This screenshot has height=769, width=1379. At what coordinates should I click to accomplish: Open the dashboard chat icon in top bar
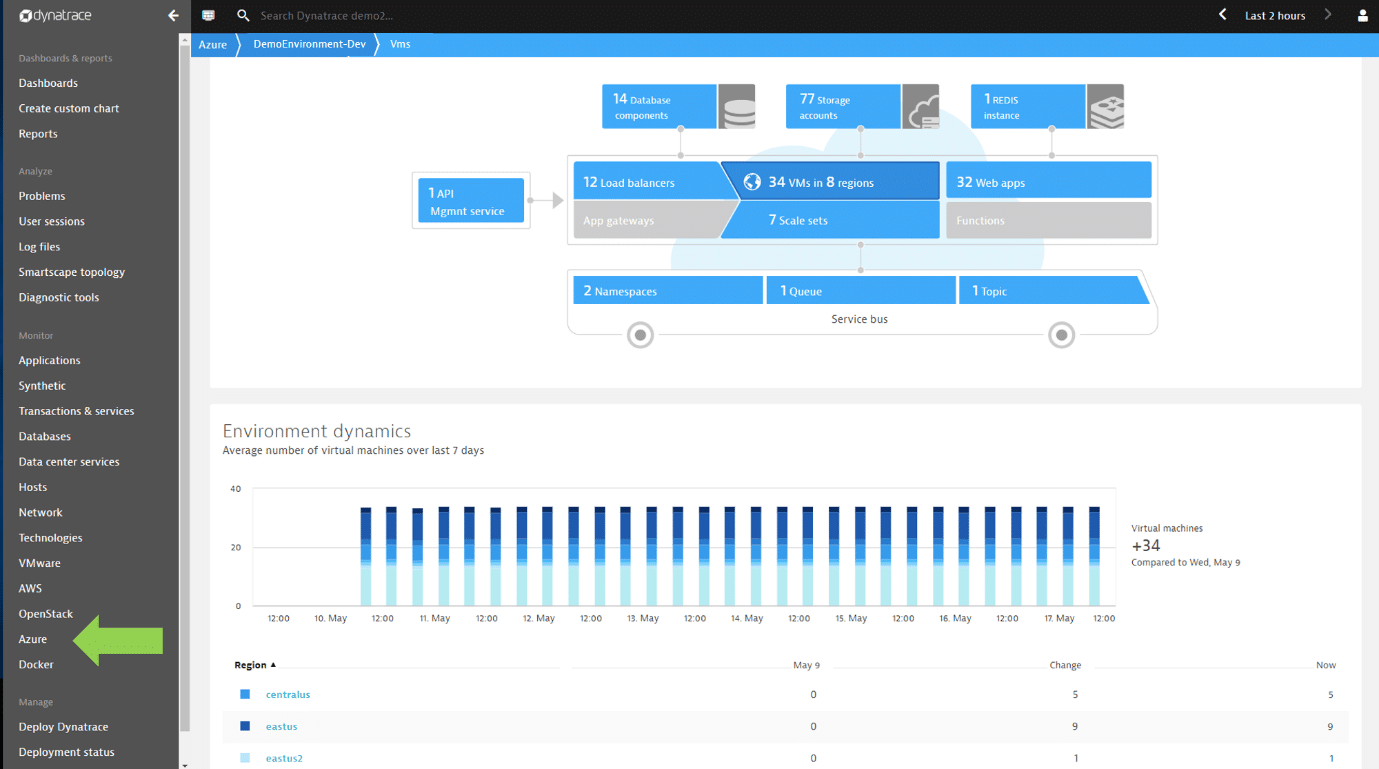pyautogui.click(x=208, y=15)
